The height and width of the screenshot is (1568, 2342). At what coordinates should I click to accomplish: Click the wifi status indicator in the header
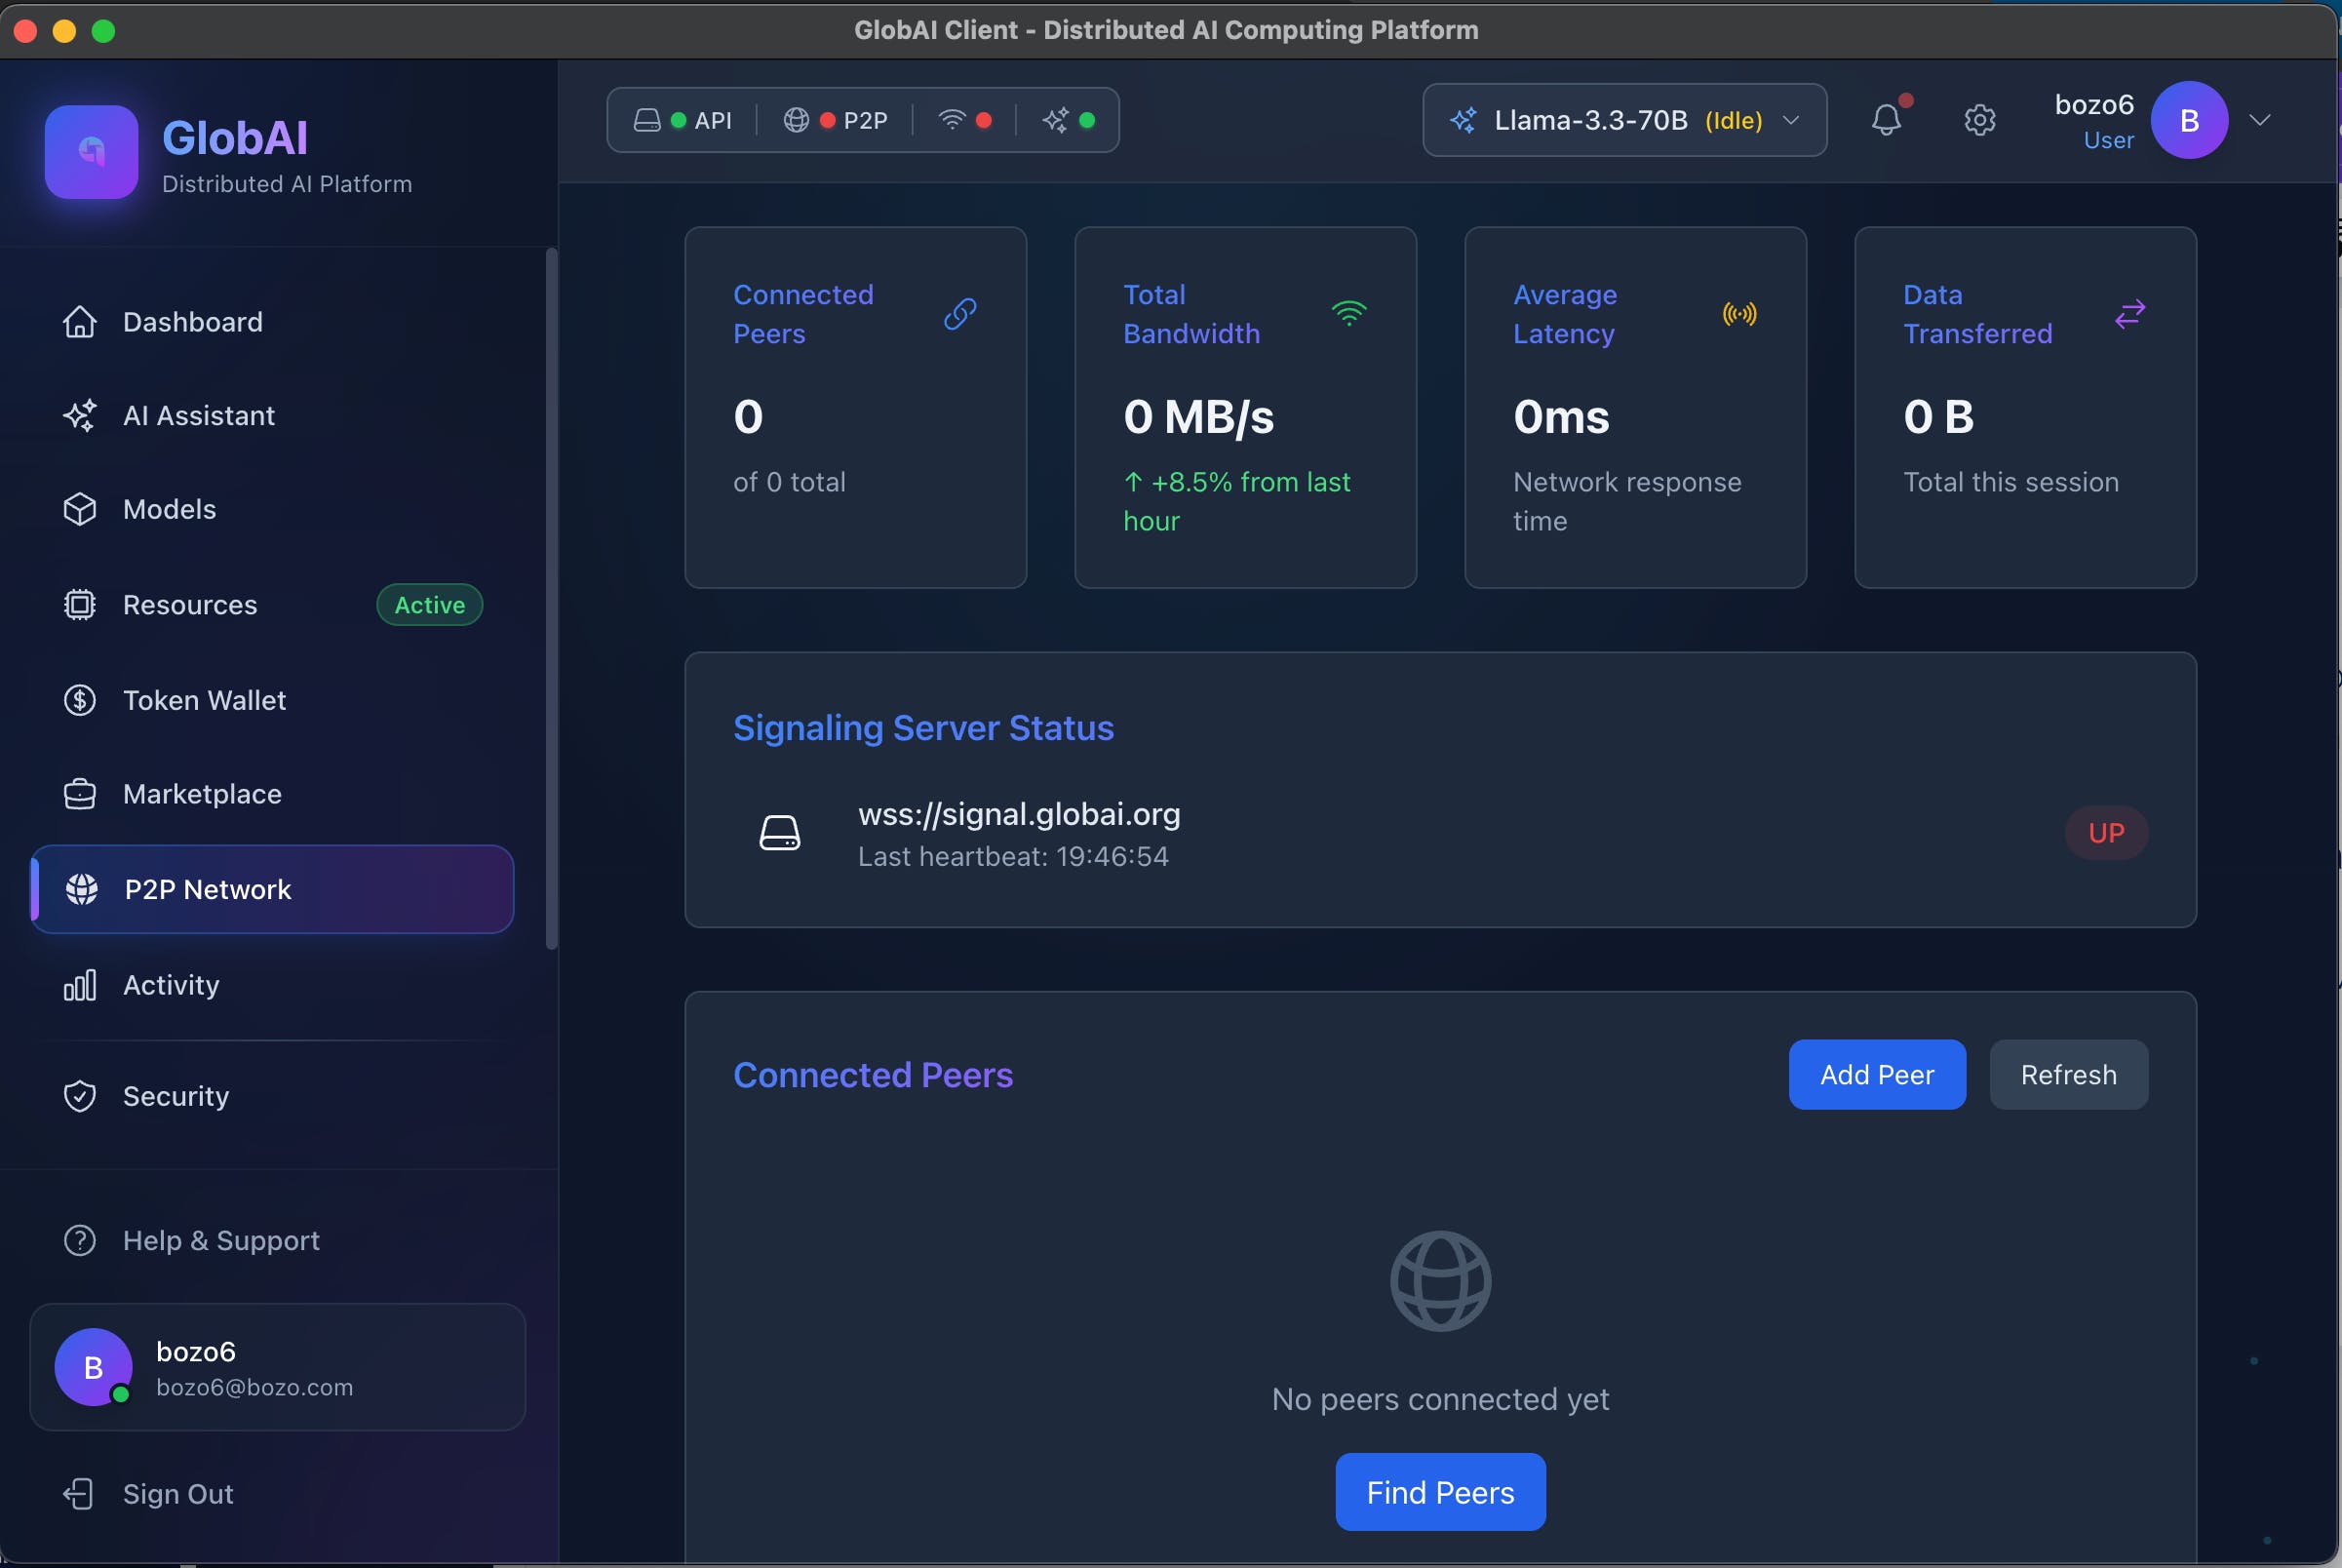[x=964, y=120]
